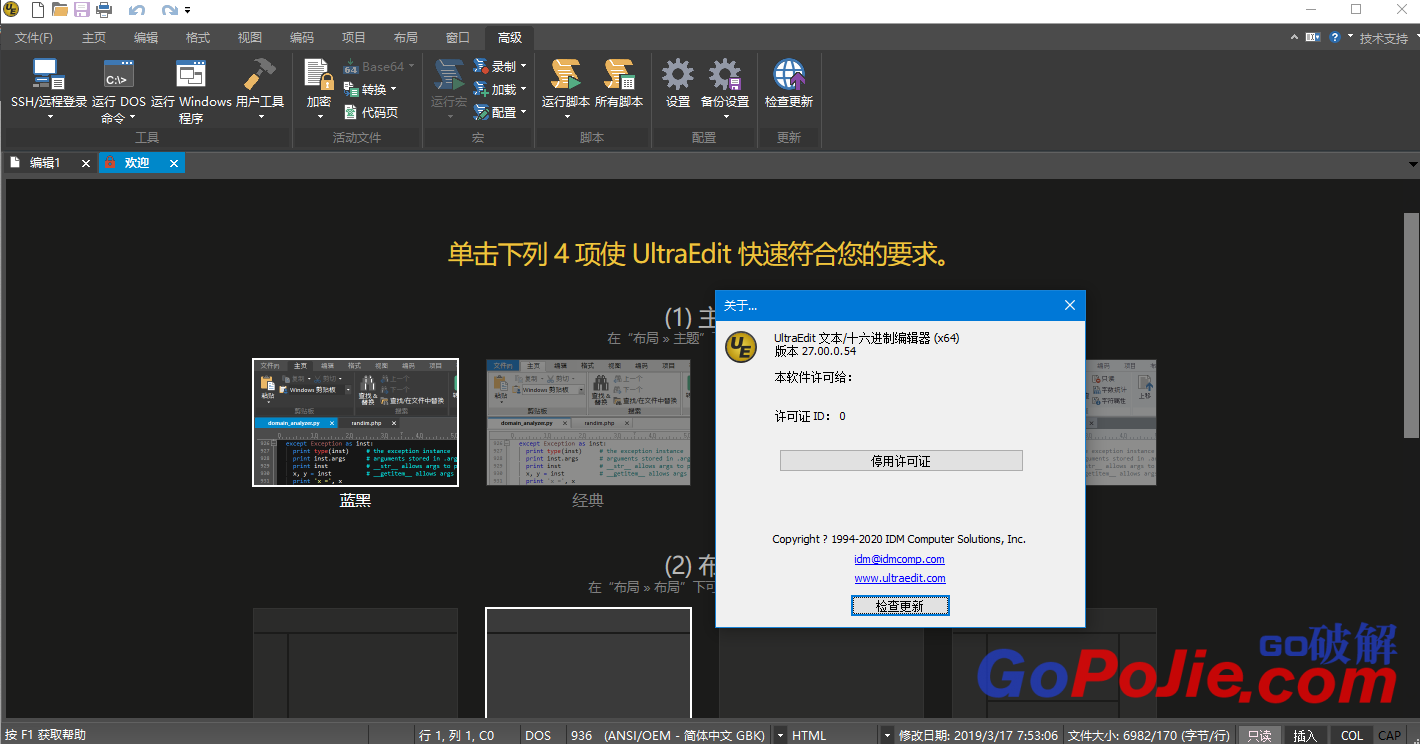This screenshot has height=744, width=1420.
Task: Expand the 加密 dropdown arrow
Action: click(x=321, y=116)
